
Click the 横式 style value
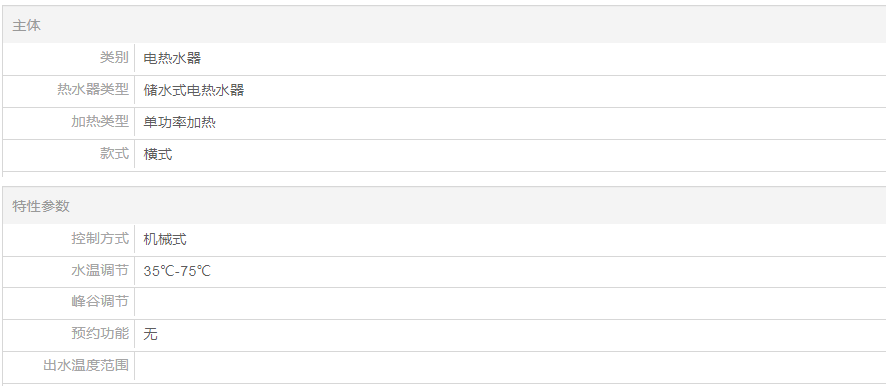(158, 154)
